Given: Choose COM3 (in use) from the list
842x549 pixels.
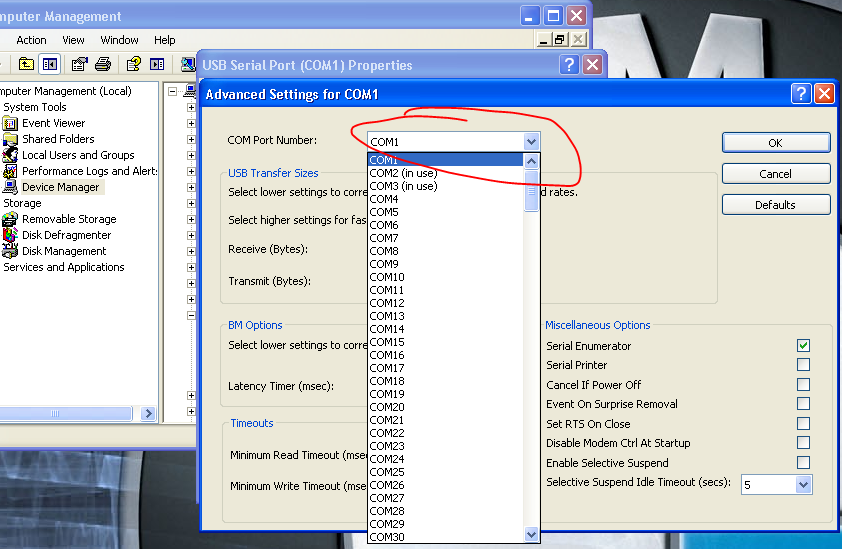Looking at the screenshot, I should pyautogui.click(x=445, y=186).
